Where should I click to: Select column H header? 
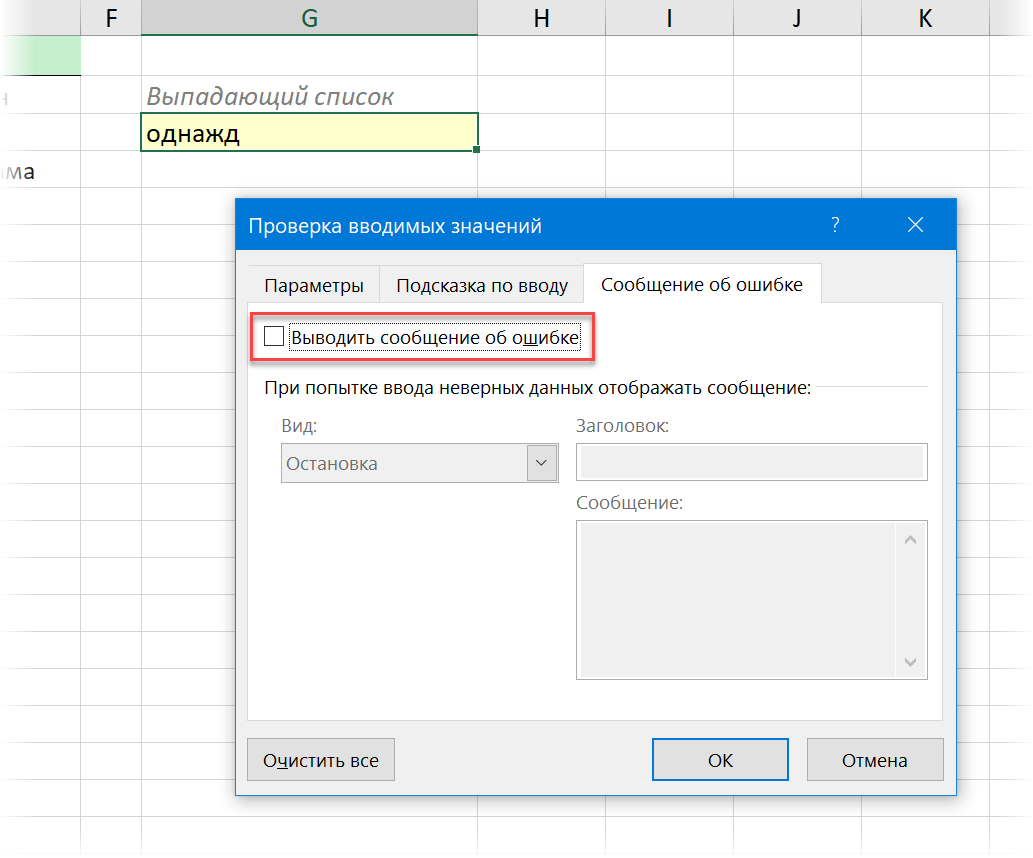pos(541,17)
